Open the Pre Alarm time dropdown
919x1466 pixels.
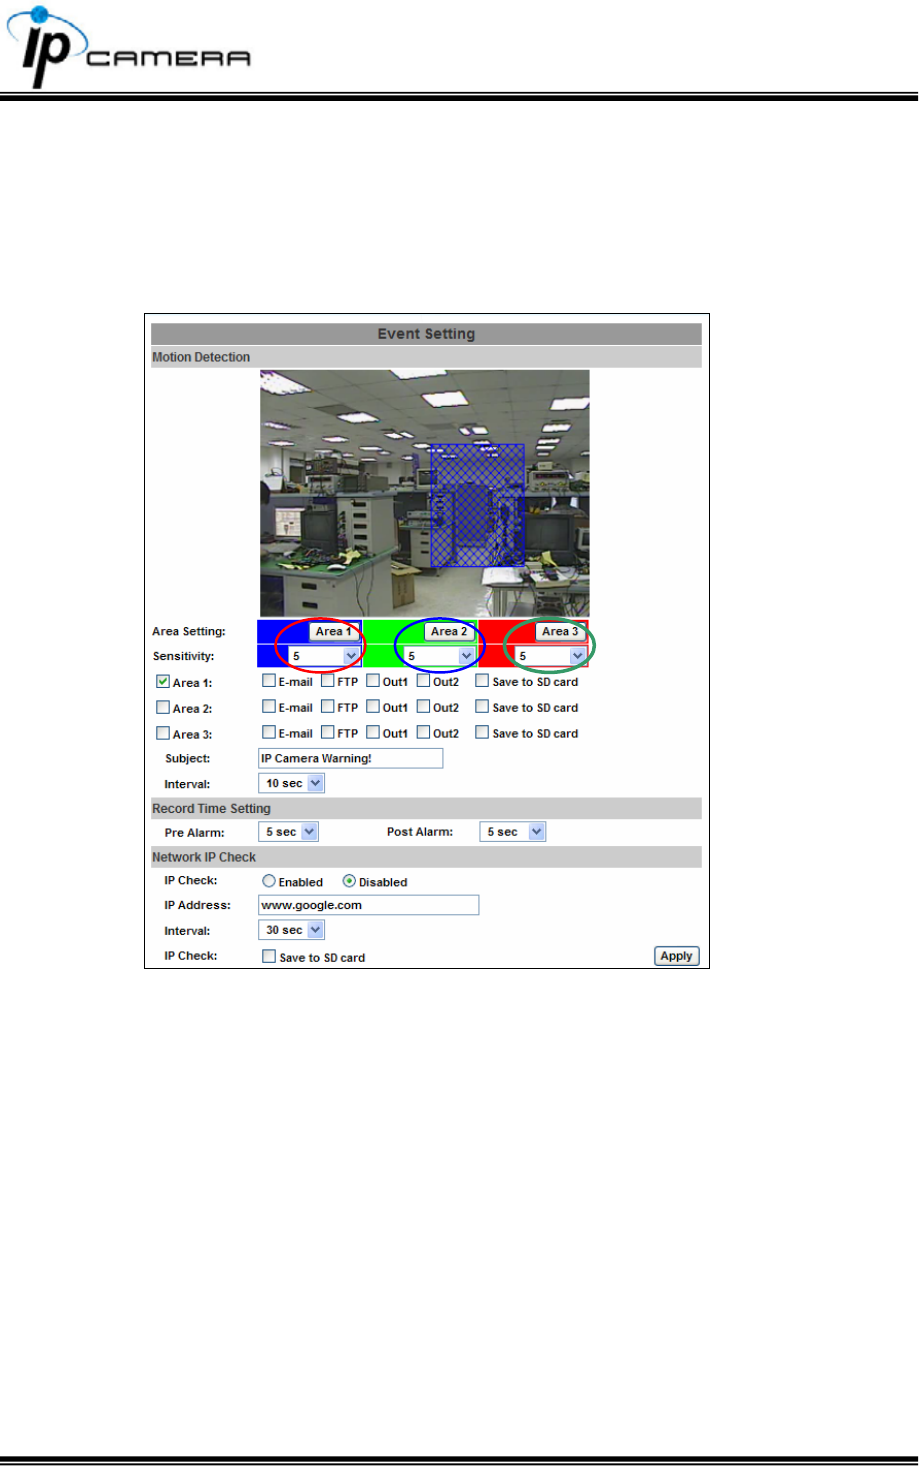coord(288,832)
